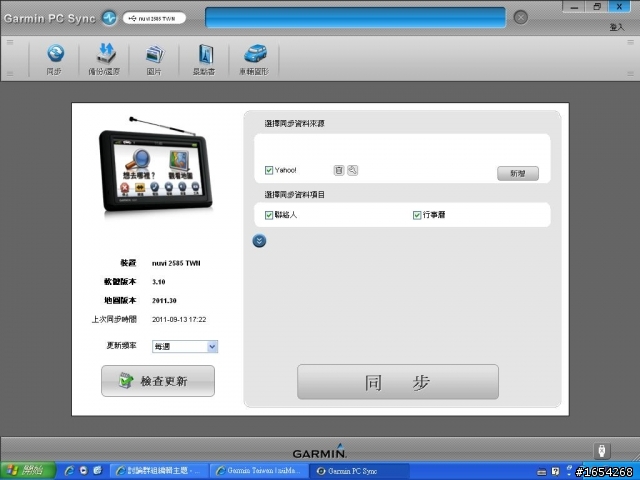This screenshot has width=640, height=480.
Task: Toggle the 行事曆 calendar checkbox
Action: (x=417, y=215)
